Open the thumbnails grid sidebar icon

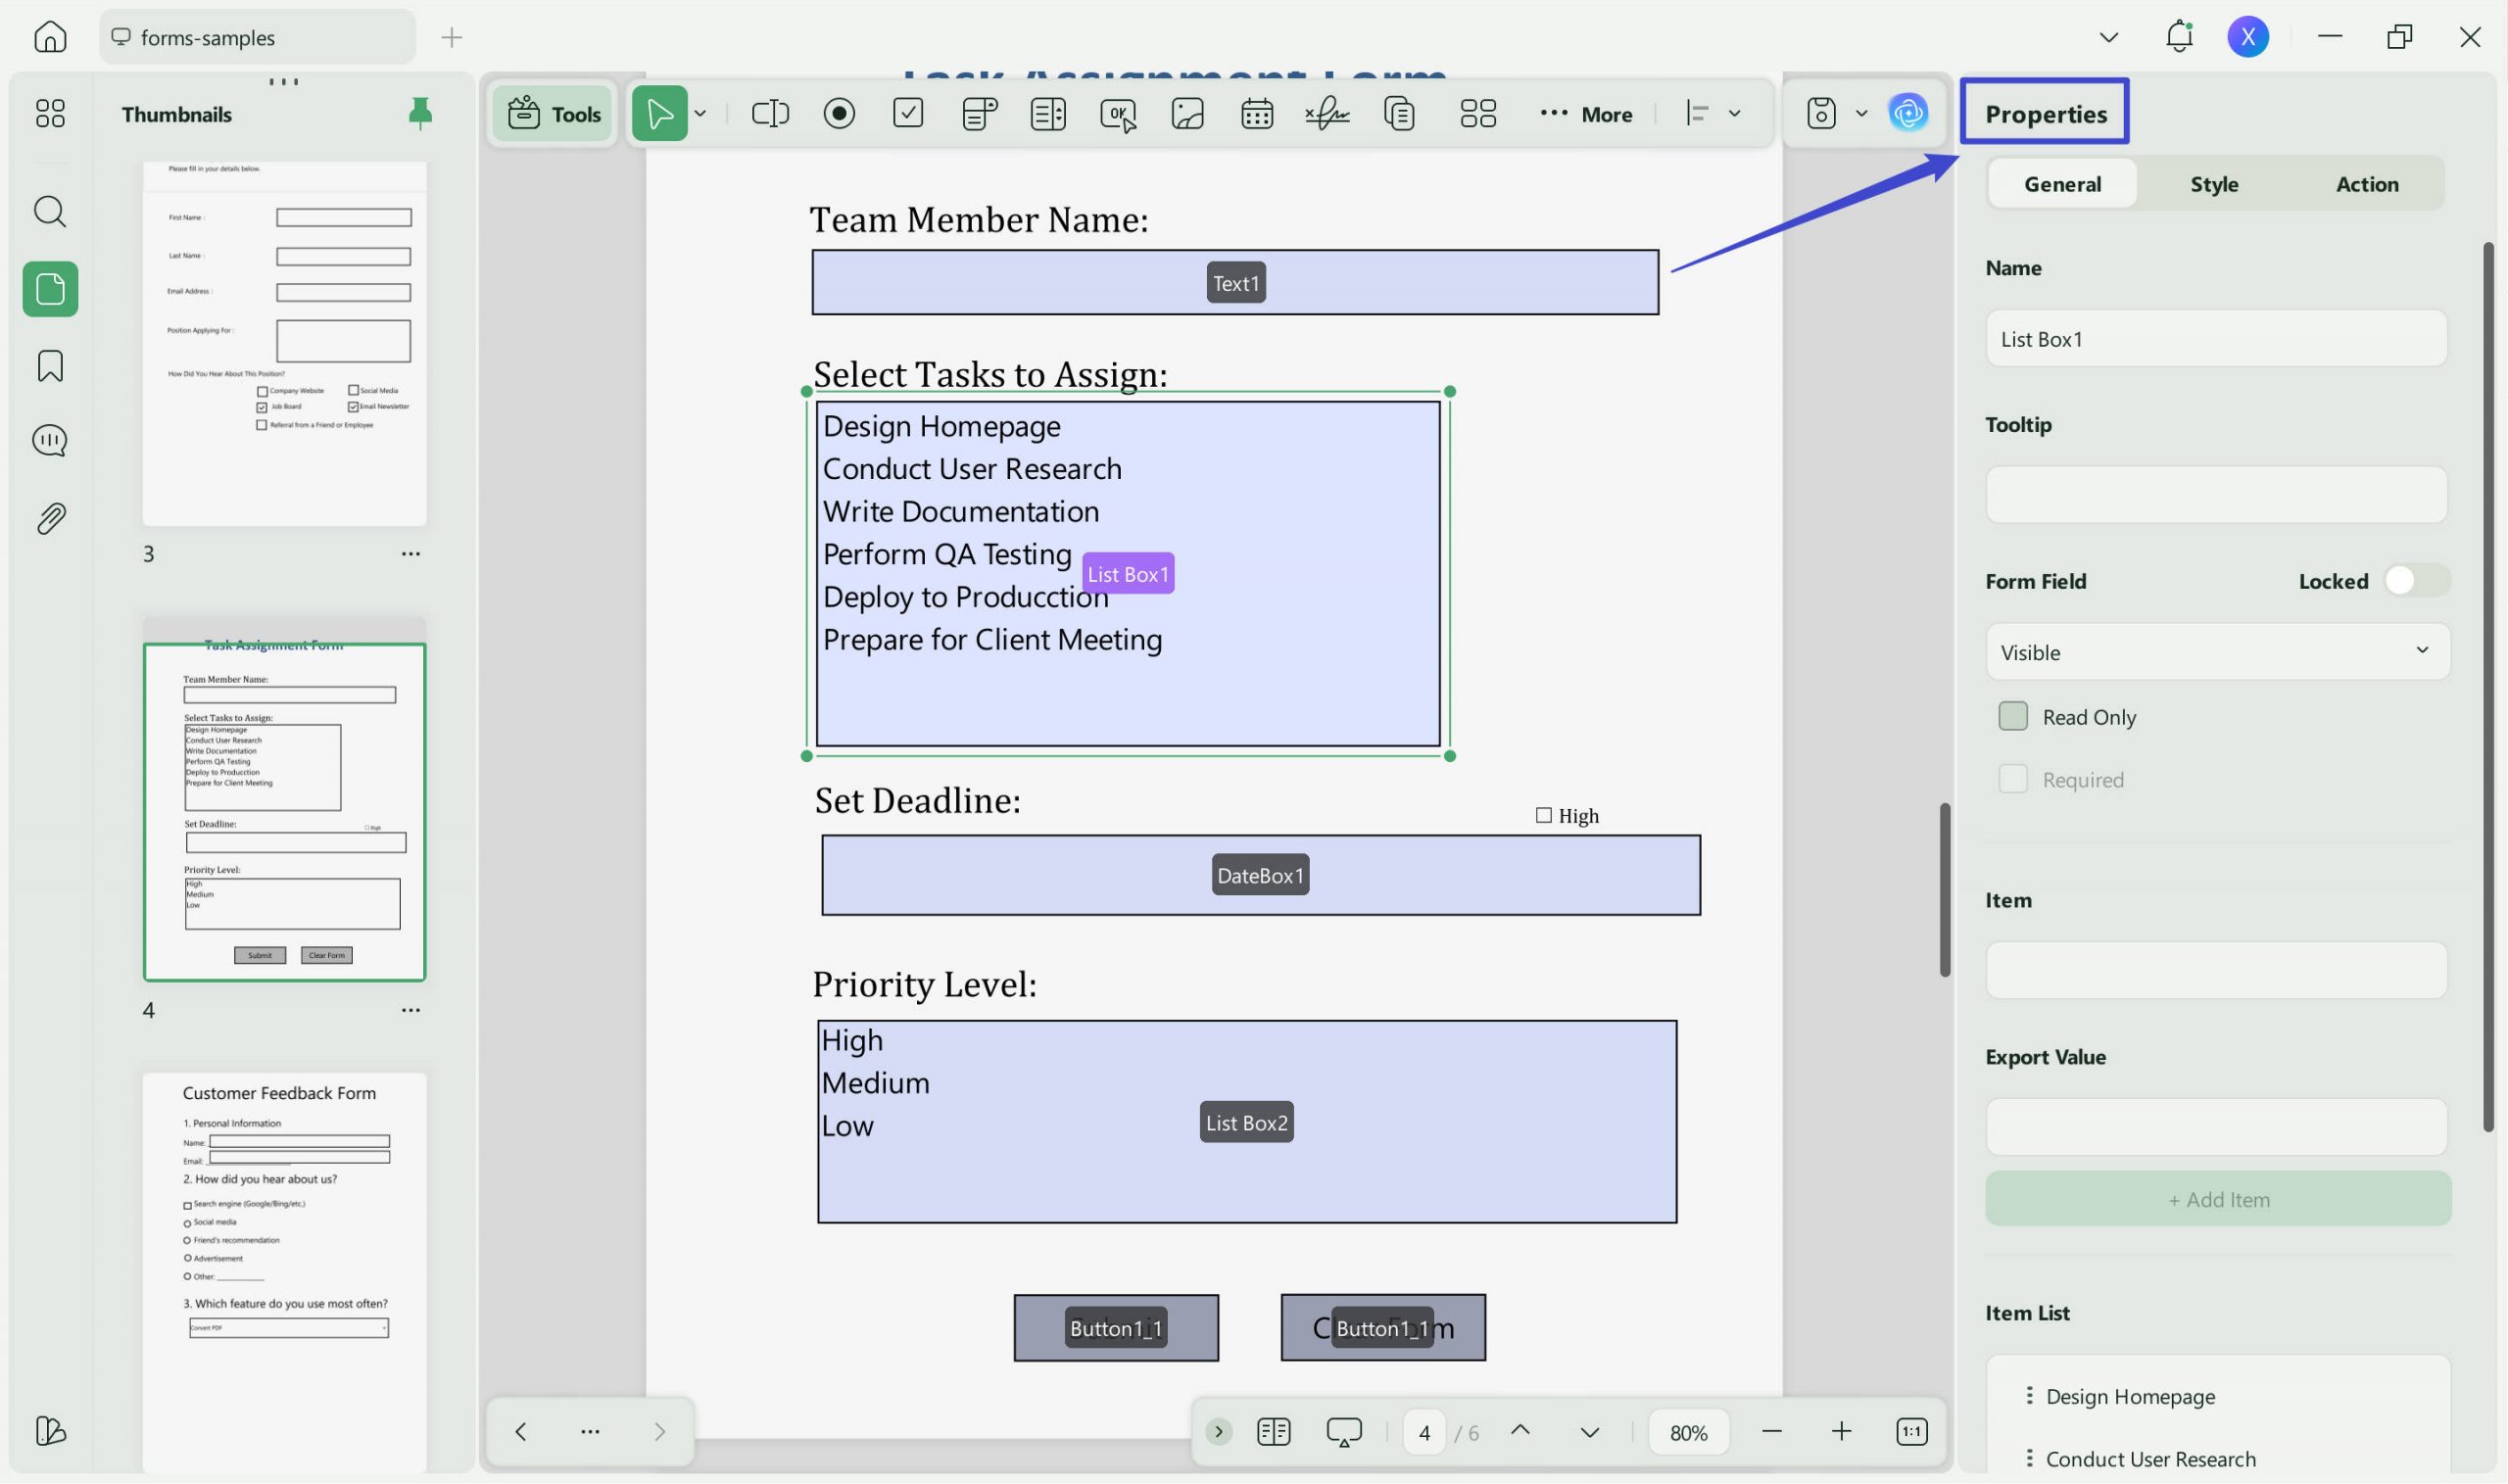[x=50, y=113]
